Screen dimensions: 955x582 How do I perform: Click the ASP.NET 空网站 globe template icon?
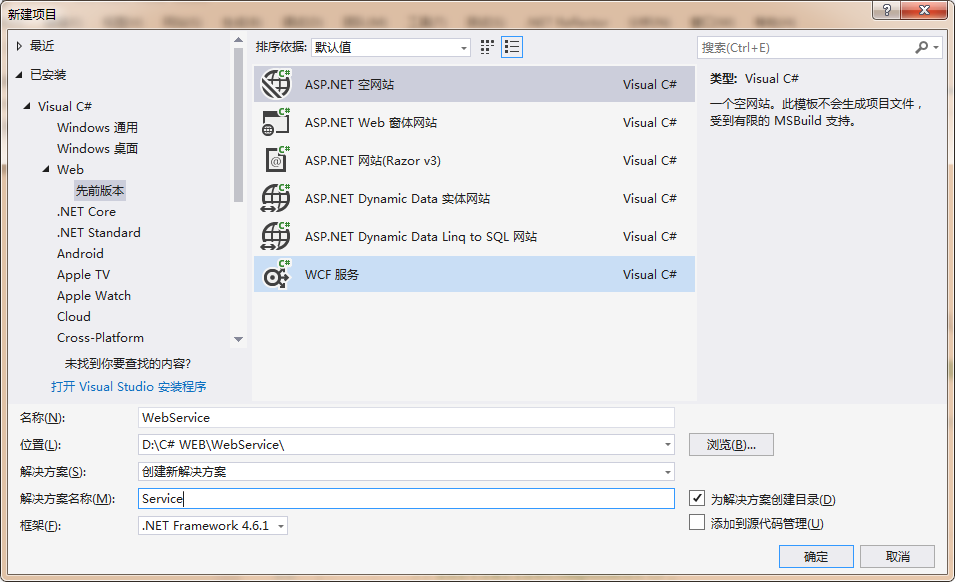[276, 84]
